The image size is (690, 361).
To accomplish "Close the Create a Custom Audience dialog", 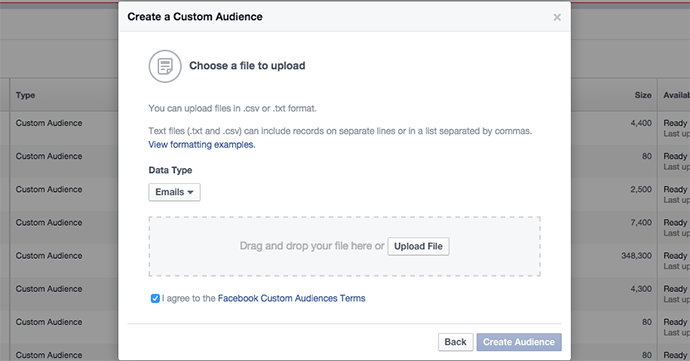I will [x=557, y=17].
